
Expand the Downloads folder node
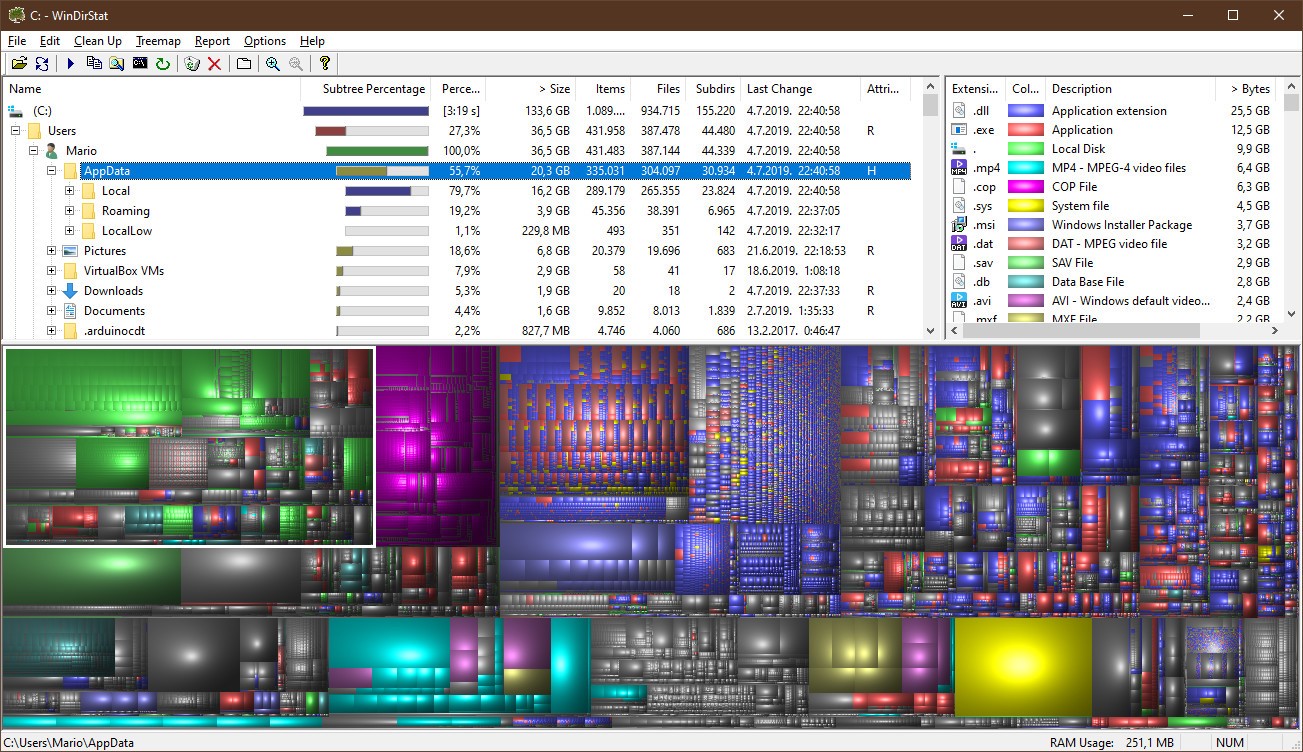[51, 291]
